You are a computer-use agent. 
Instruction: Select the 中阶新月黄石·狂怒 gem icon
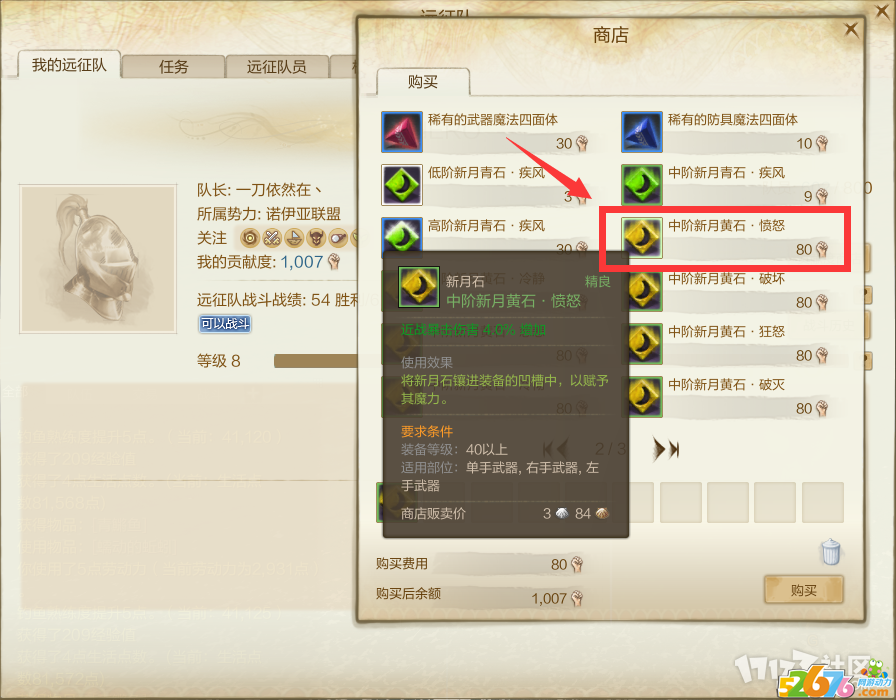pyautogui.click(x=645, y=344)
